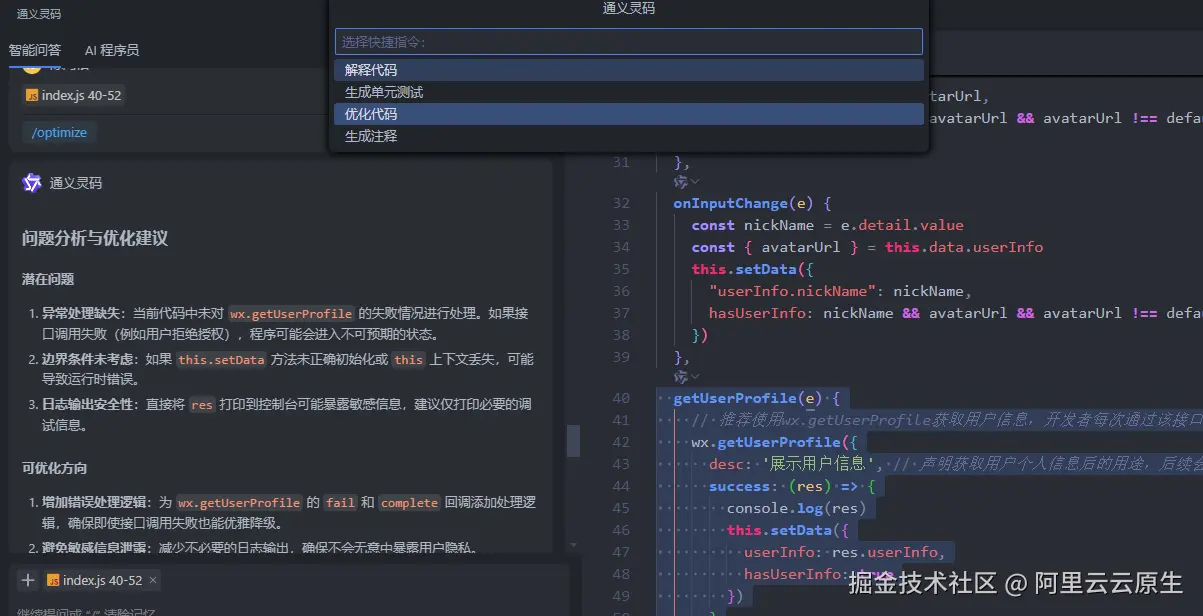Click the 潜在问题 subheading
1203x616 pixels.
pos(48,279)
